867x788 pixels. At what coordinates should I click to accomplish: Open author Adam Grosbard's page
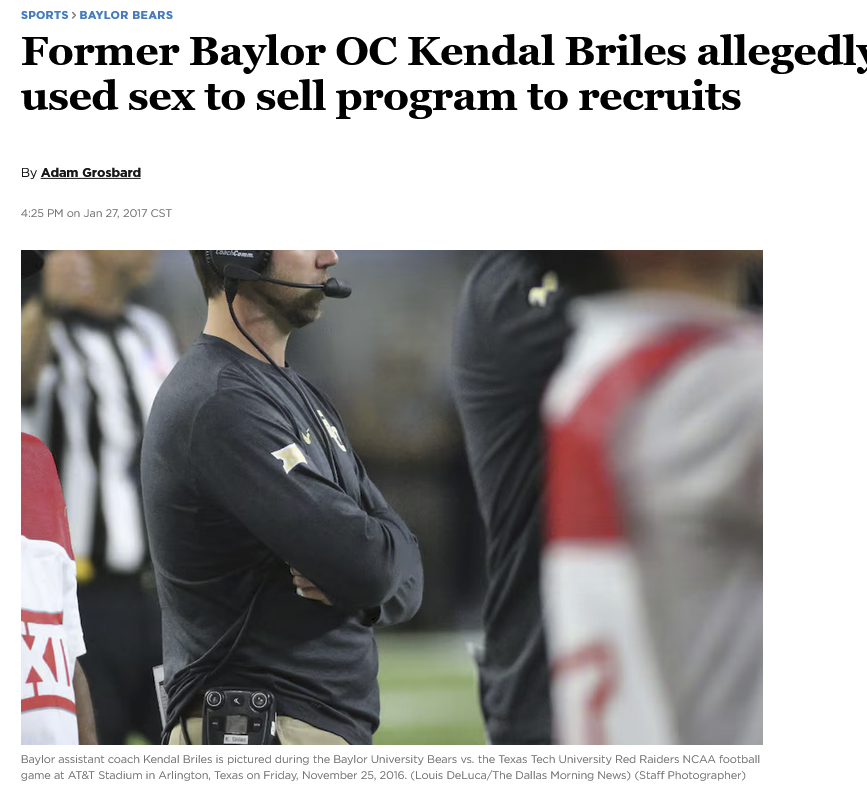(x=91, y=173)
